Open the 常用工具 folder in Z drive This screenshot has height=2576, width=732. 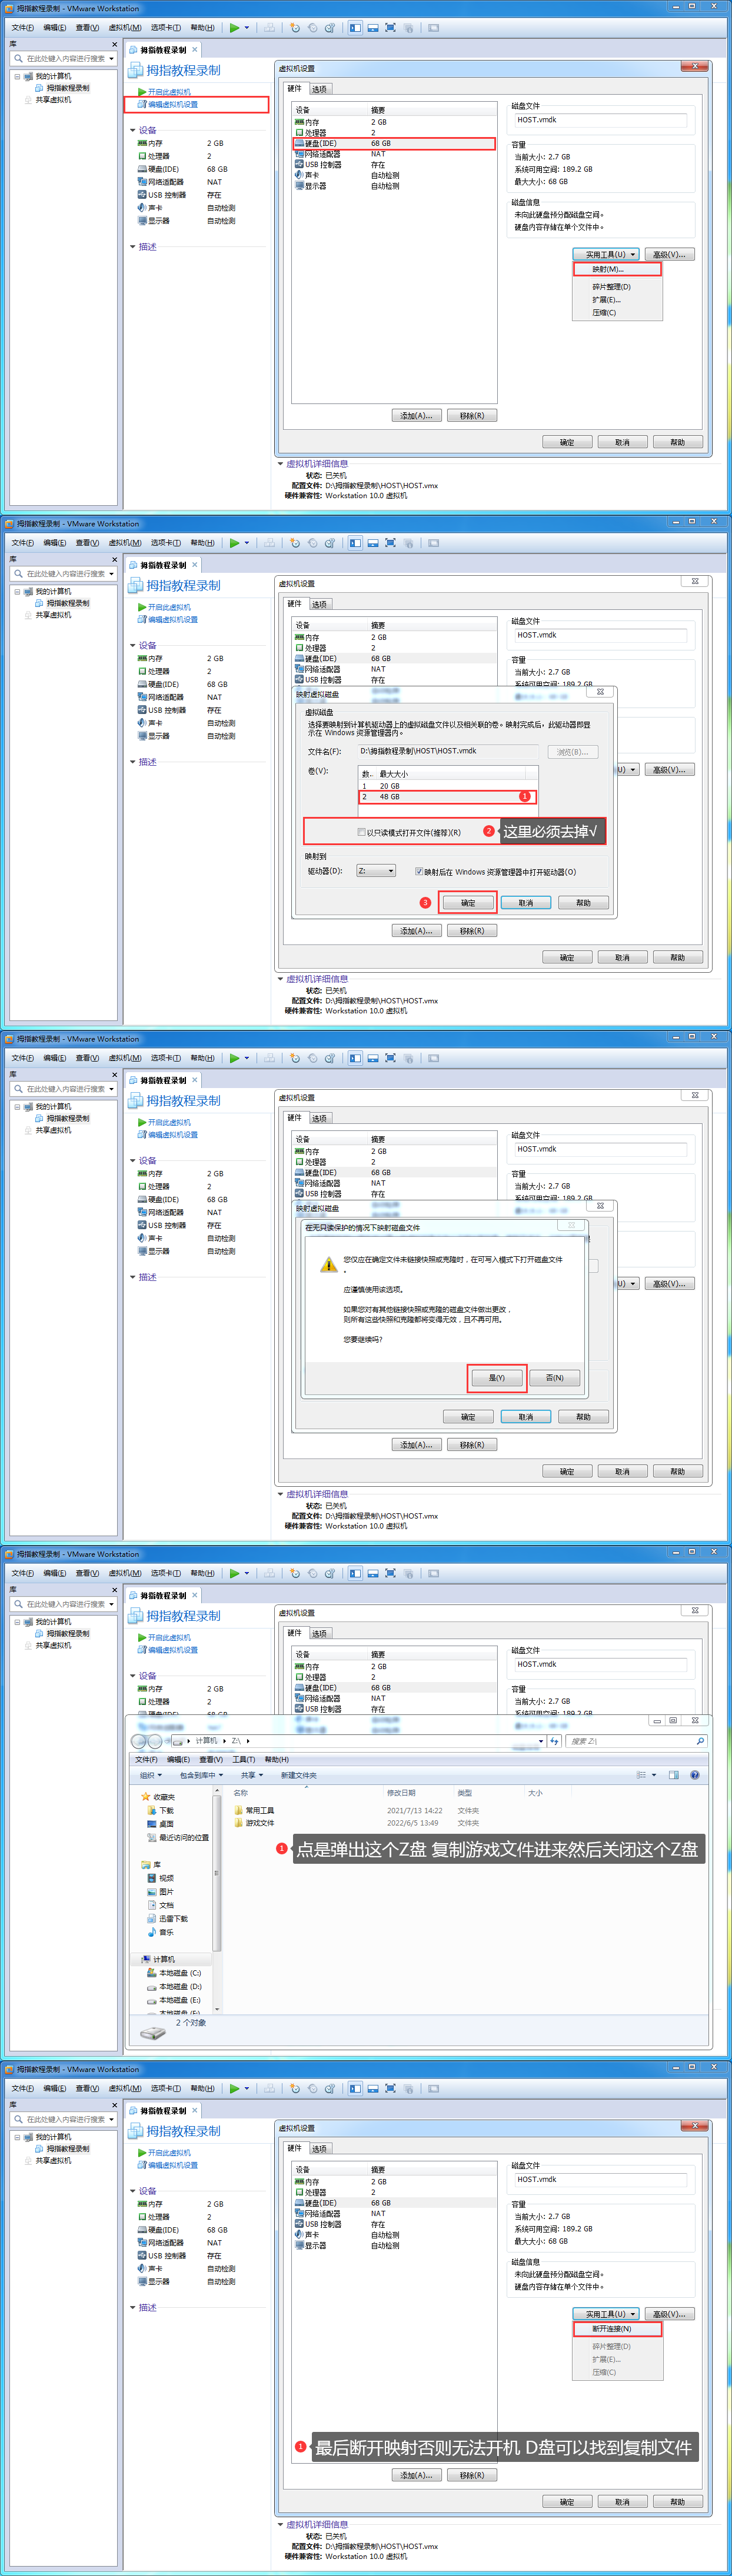tap(259, 1810)
